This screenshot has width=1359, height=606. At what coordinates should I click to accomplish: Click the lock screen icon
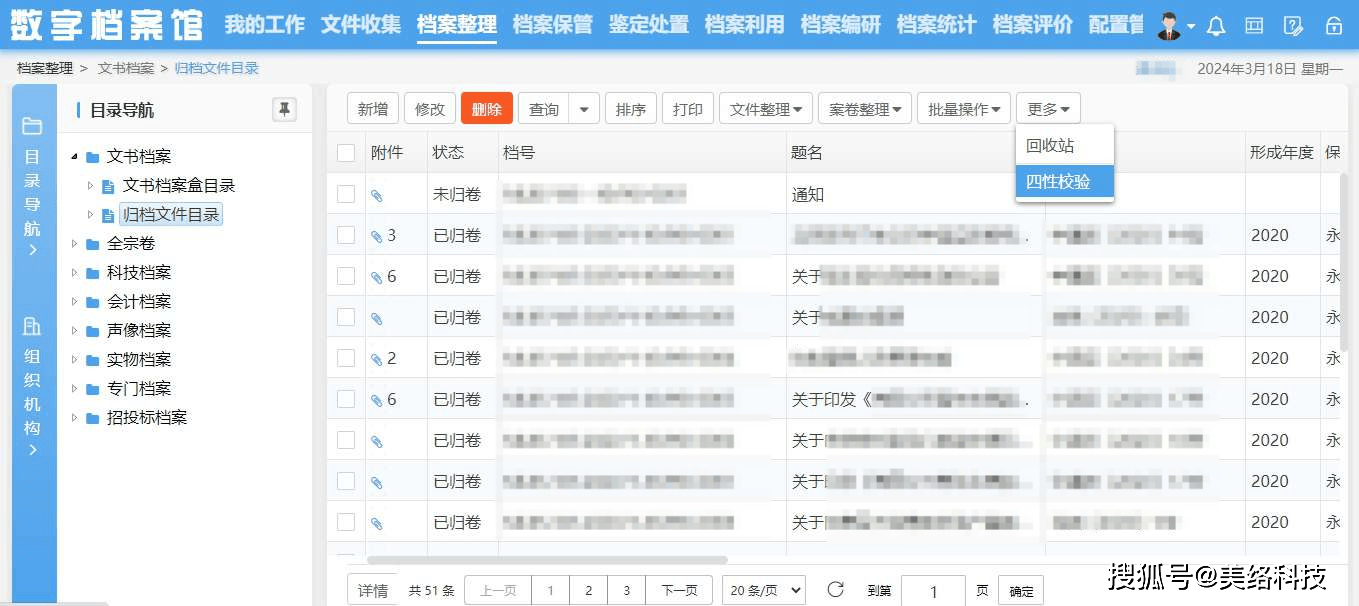click(1334, 25)
